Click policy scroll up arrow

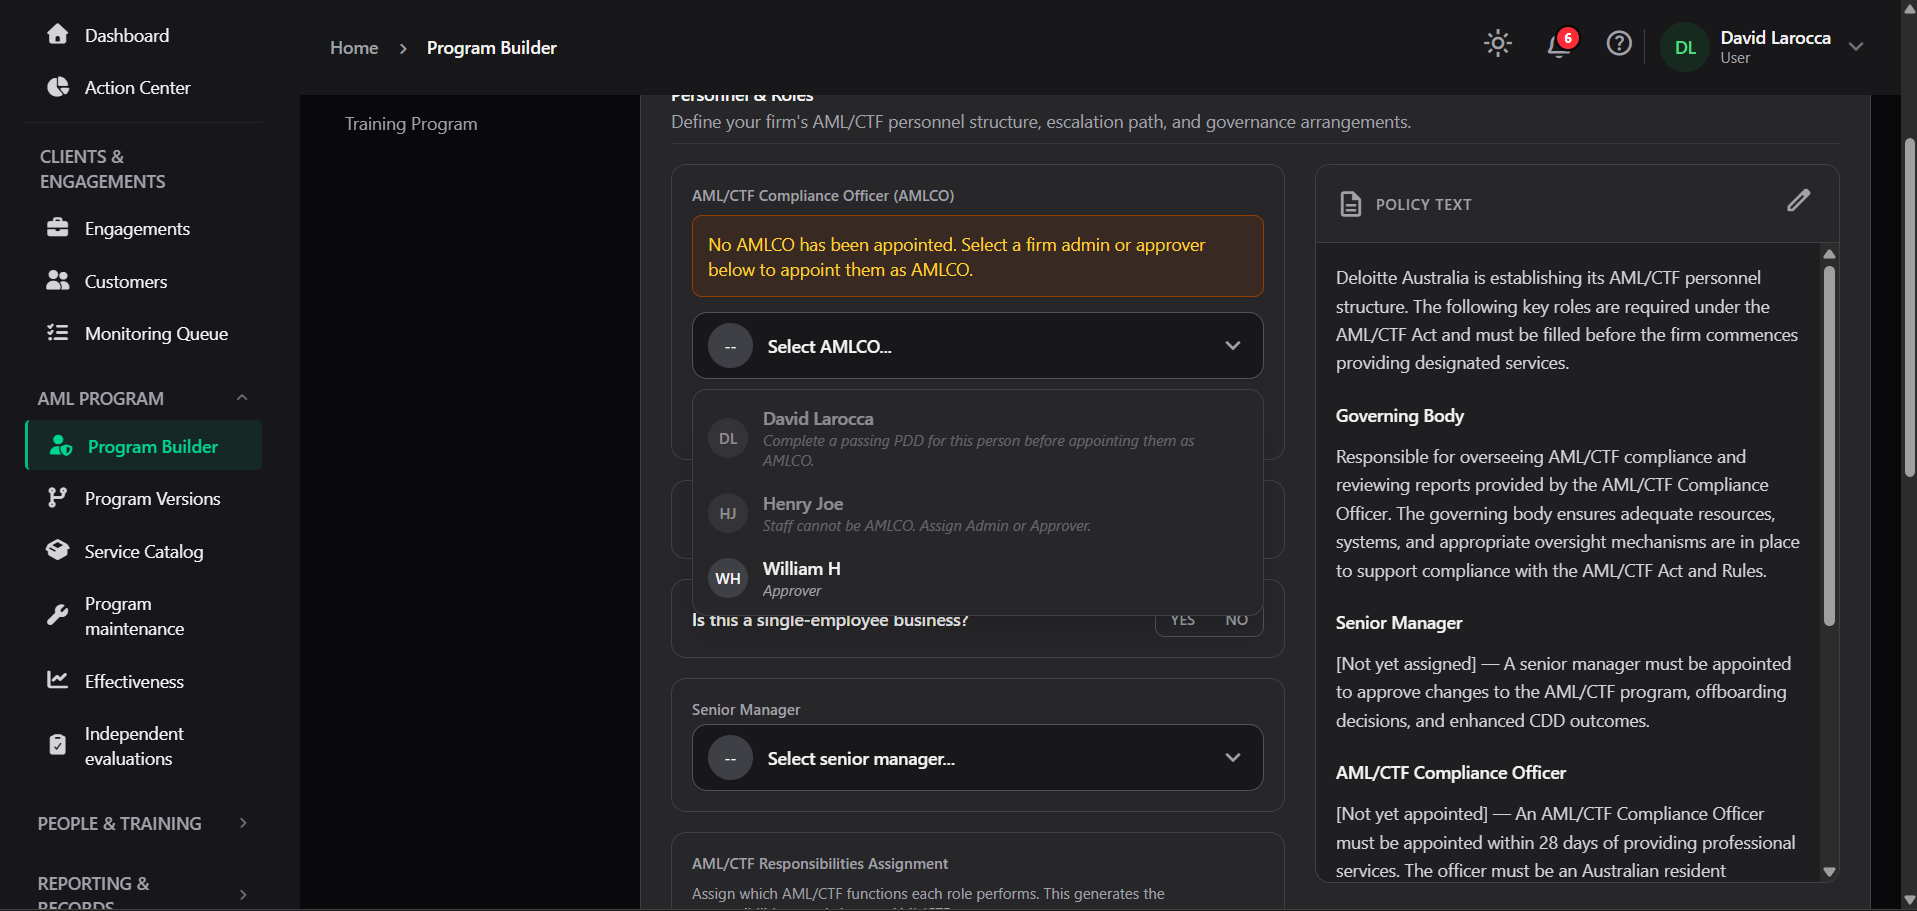coord(1829,254)
